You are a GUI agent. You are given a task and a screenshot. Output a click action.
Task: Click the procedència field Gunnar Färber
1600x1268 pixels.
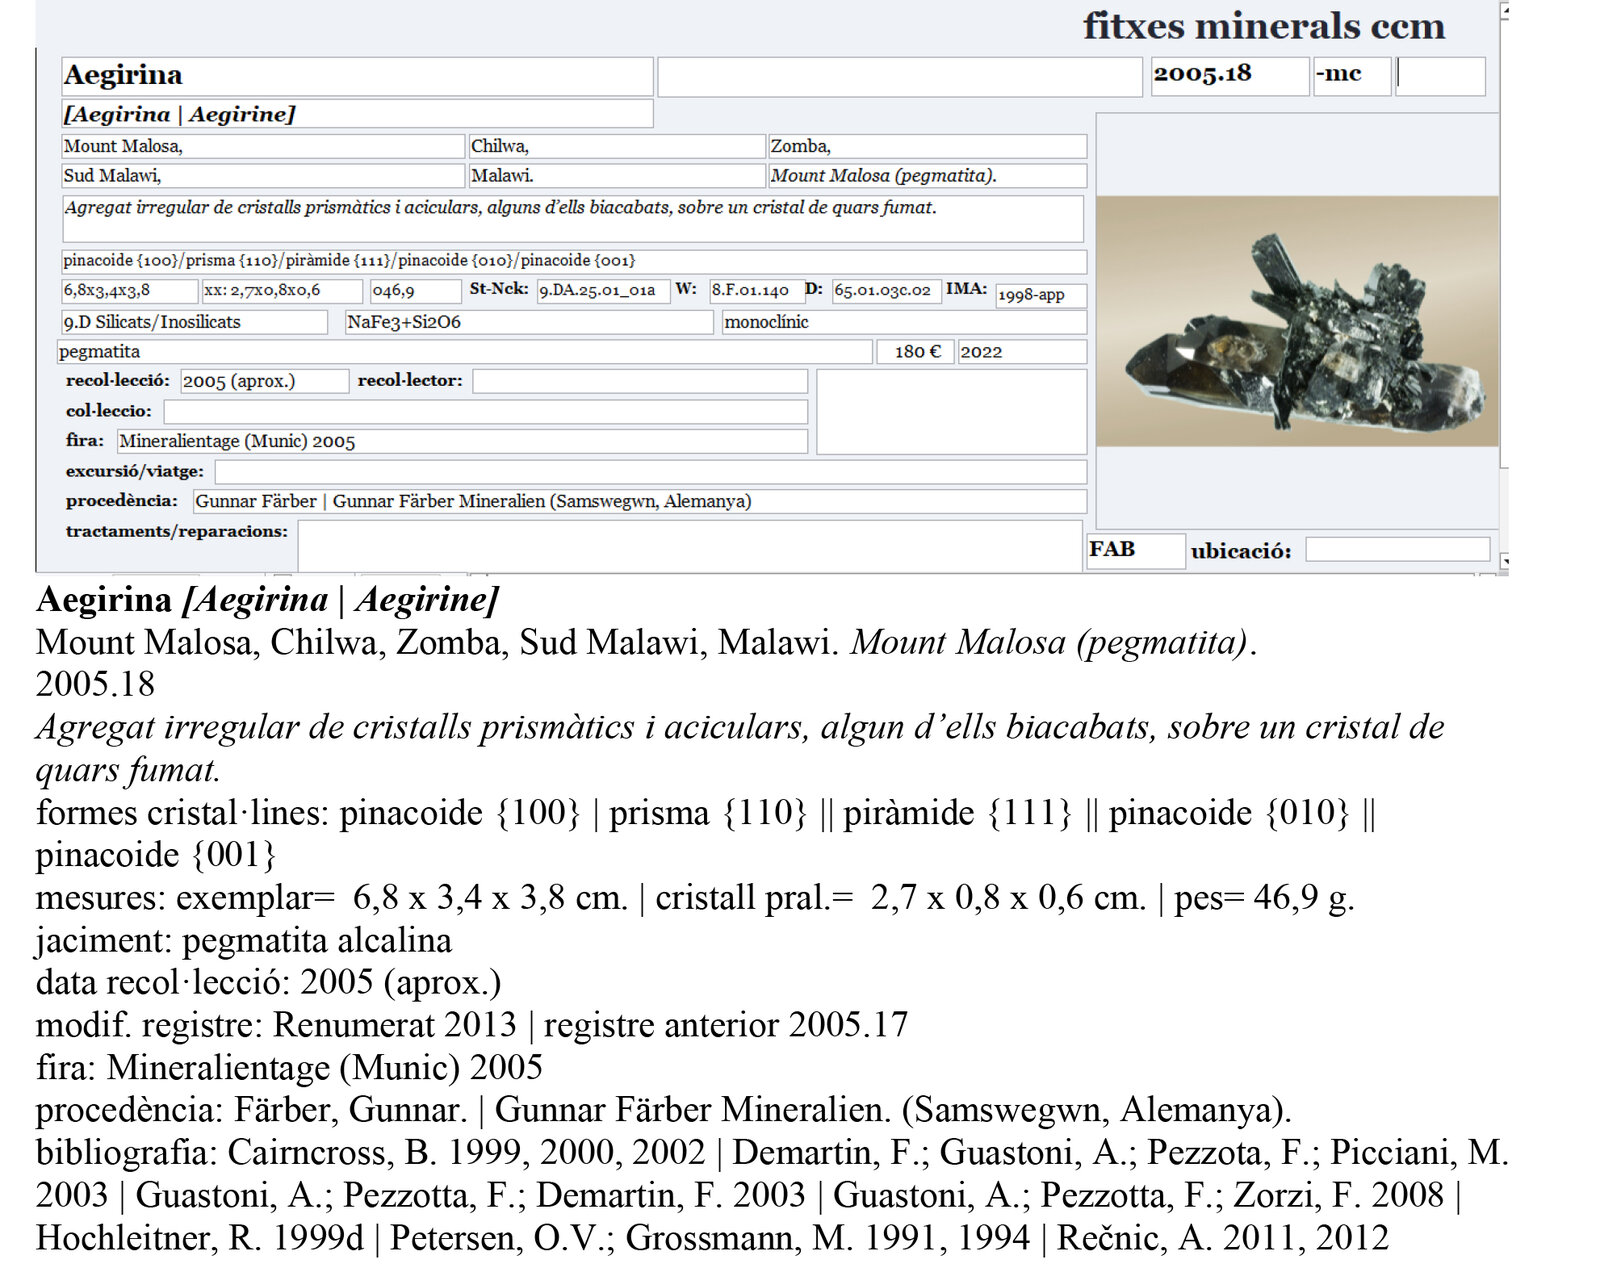[640, 501]
